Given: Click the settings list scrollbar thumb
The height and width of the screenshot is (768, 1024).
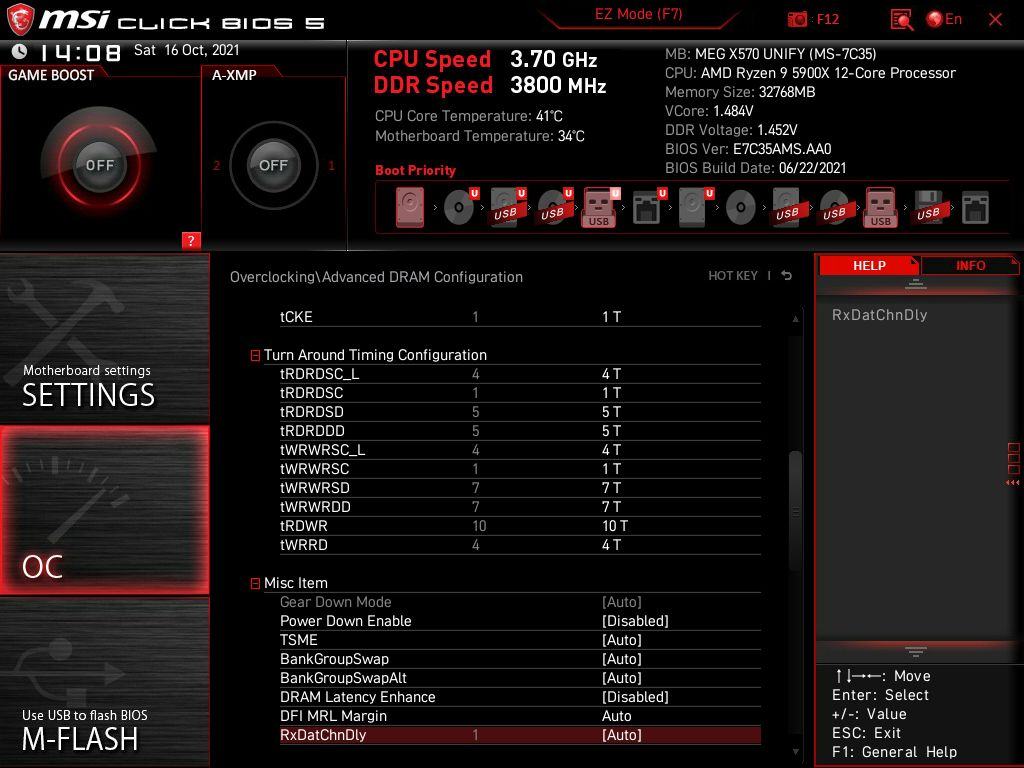Looking at the screenshot, I should 795,509.
